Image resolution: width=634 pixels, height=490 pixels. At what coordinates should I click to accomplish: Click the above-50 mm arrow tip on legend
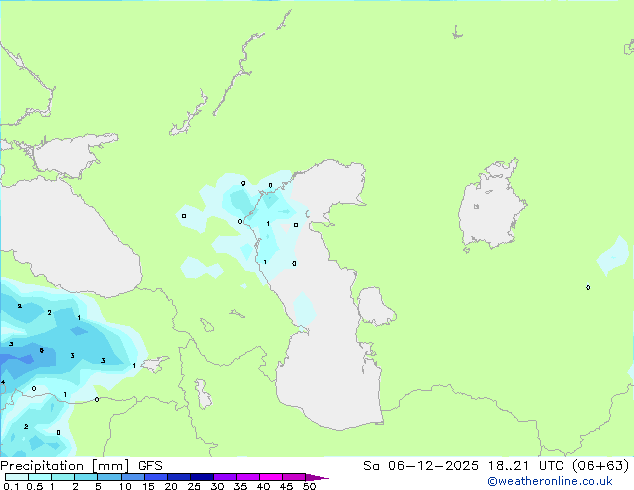[x=317, y=477]
